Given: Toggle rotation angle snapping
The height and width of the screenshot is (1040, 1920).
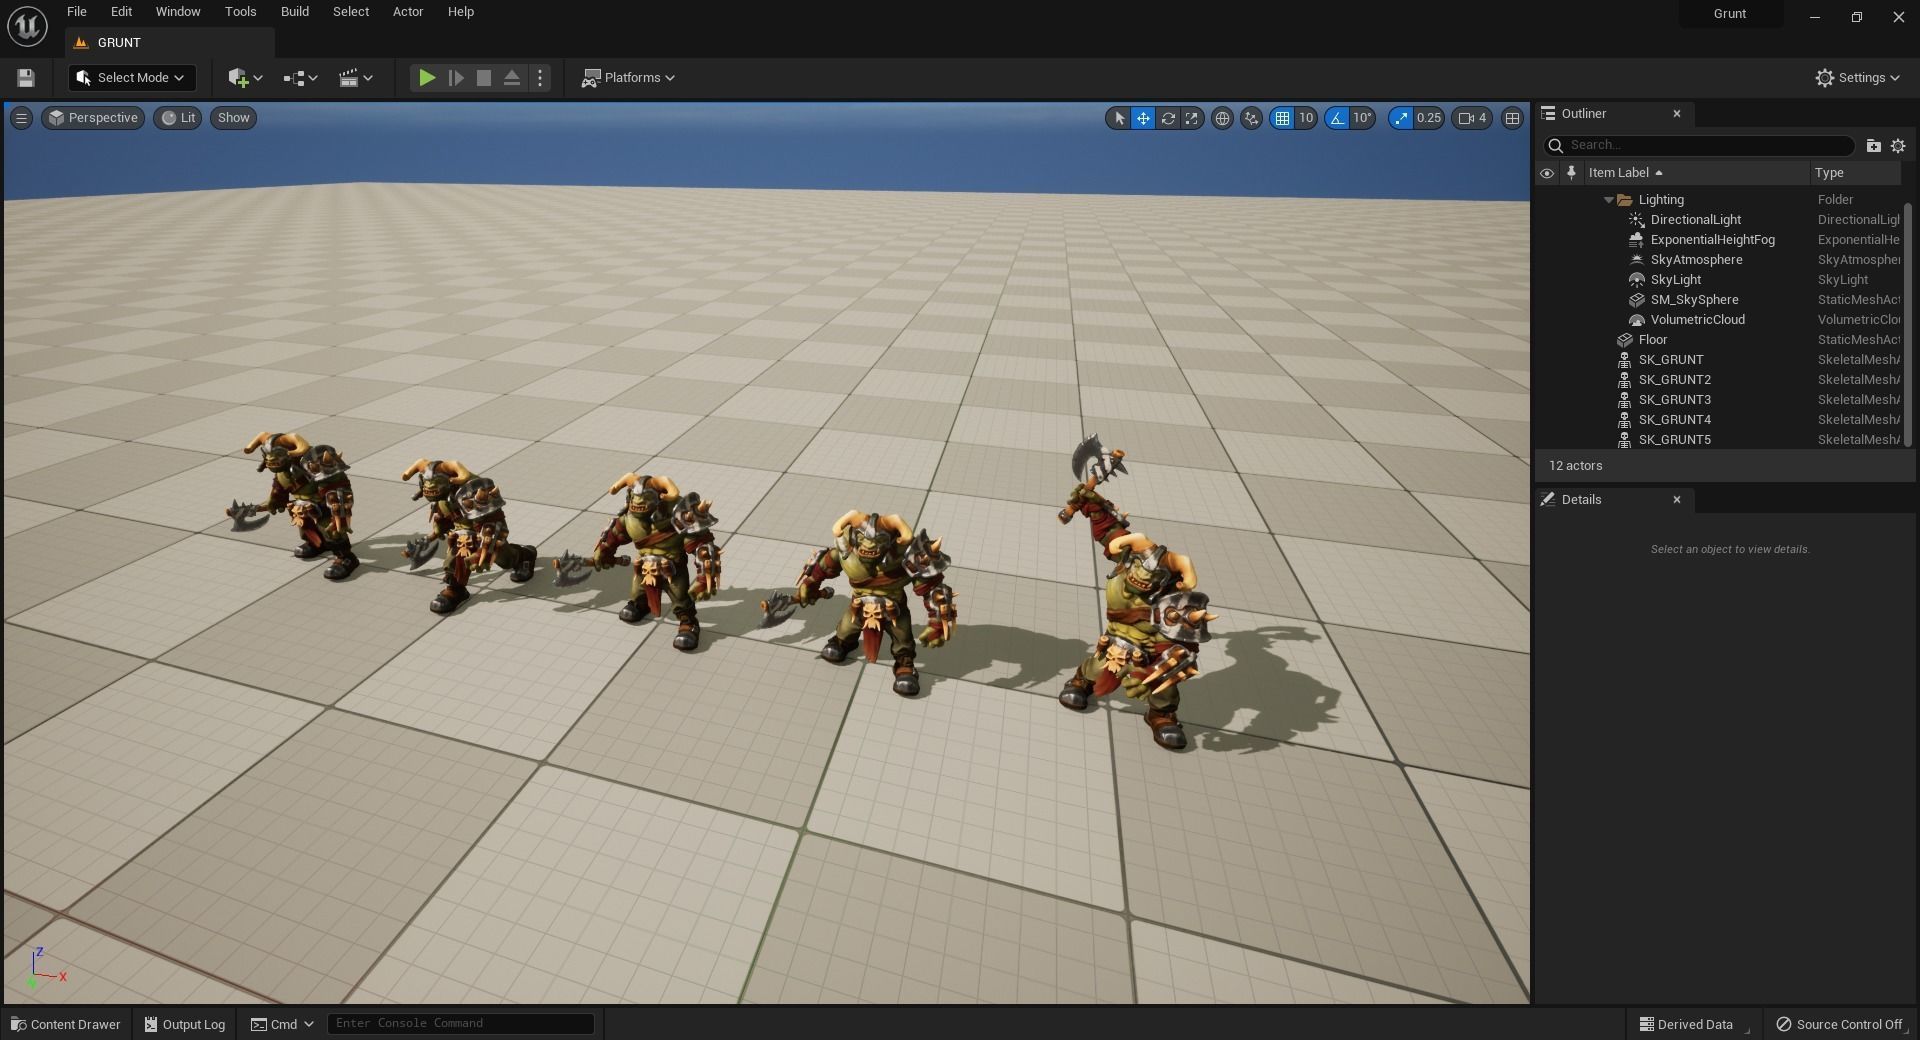Looking at the screenshot, I should pyautogui.click(x=1337, y=118).
